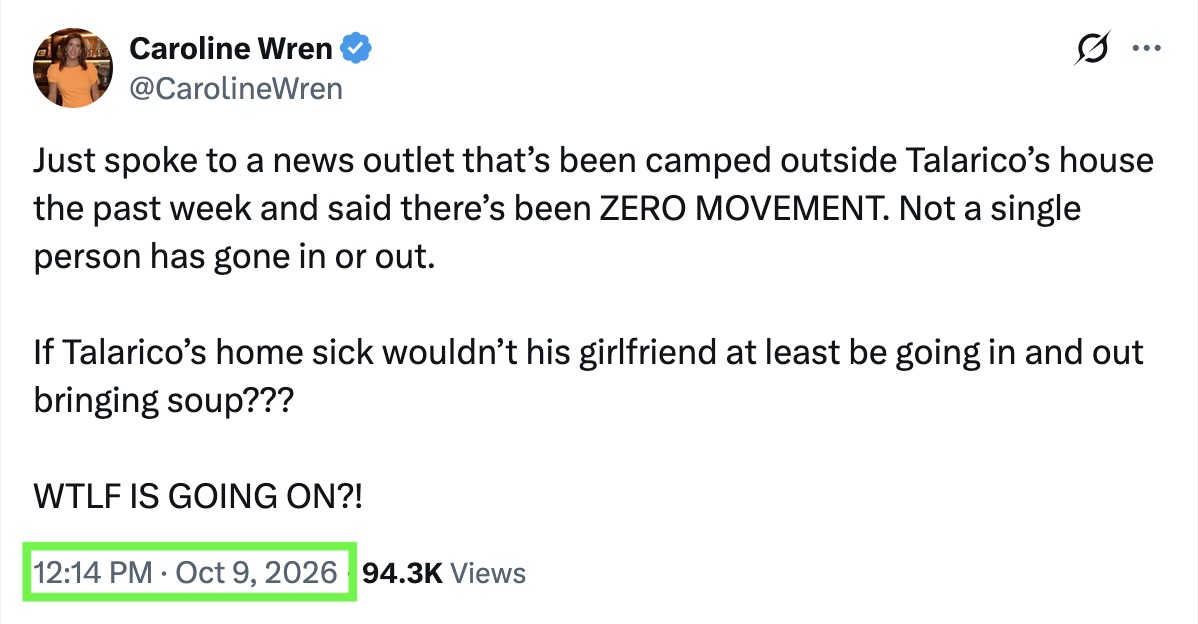
Task: Click the Oct 9, 2026 date
Action: (x=257, y=573)
